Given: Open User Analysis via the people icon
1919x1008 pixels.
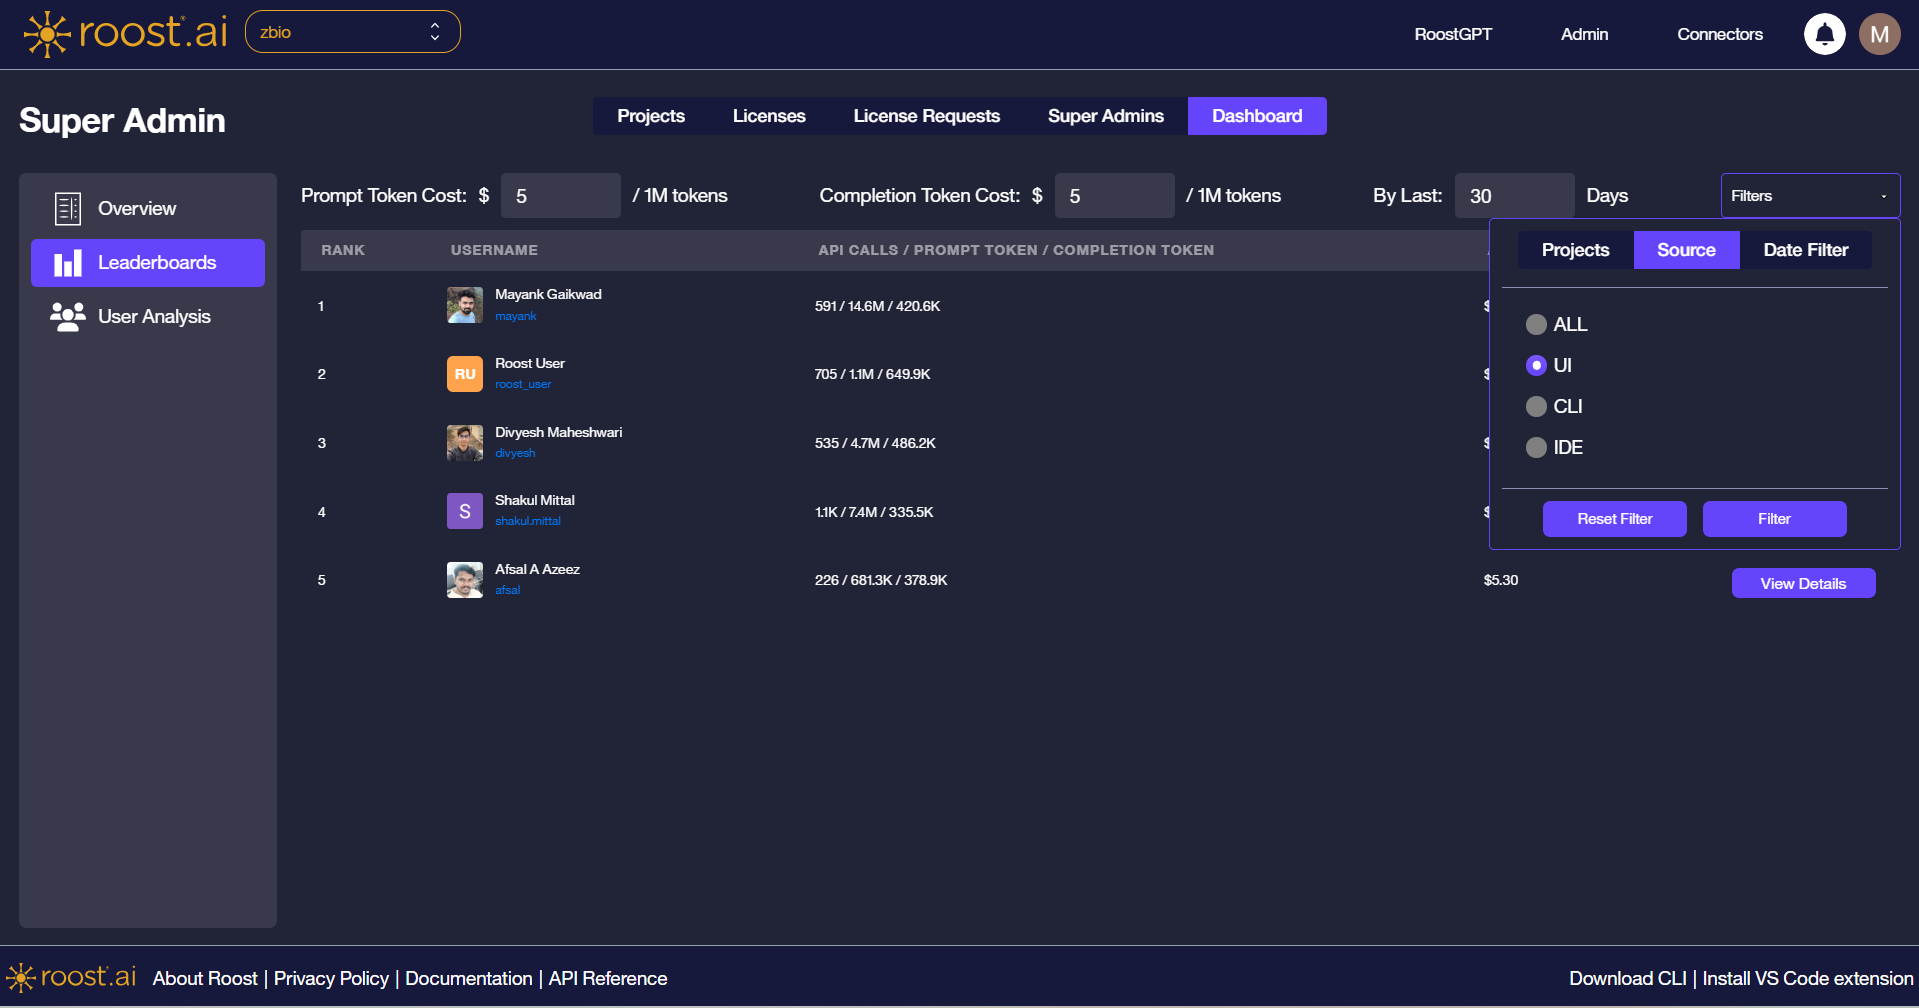Looking at the screenshot, I should (66, 316).
